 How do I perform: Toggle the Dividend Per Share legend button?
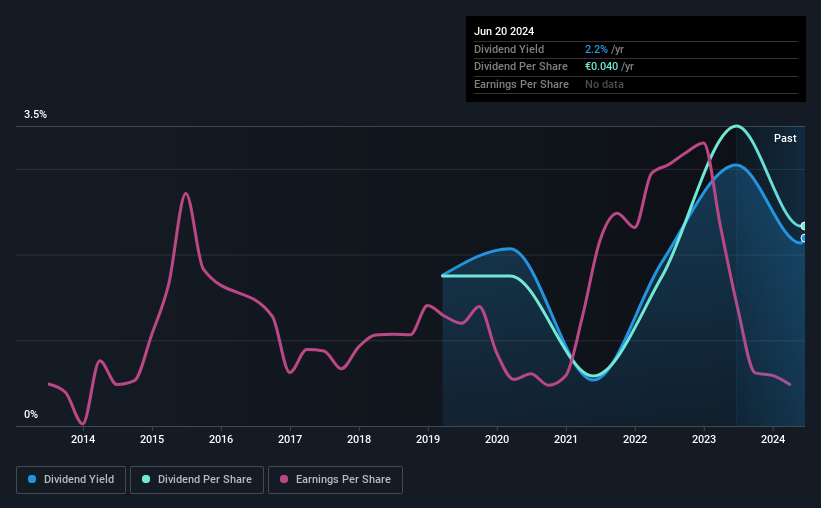pos(197,480)
